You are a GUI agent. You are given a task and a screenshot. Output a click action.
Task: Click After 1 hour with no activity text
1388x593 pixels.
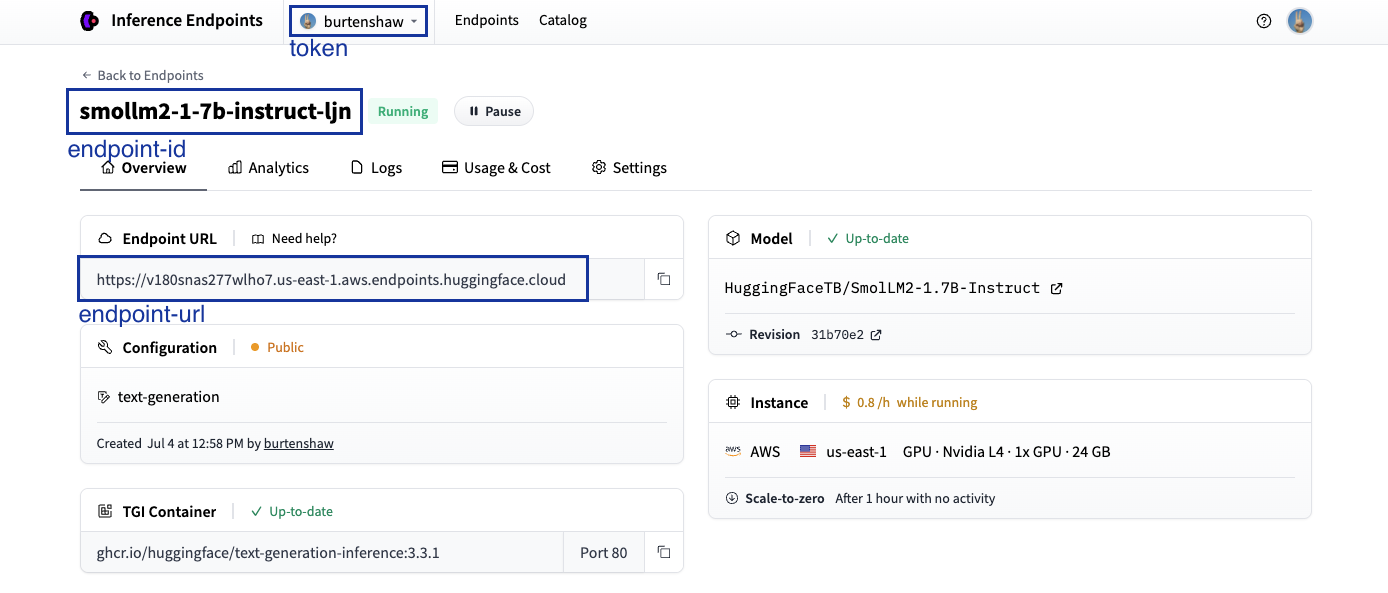coord(915,498)
